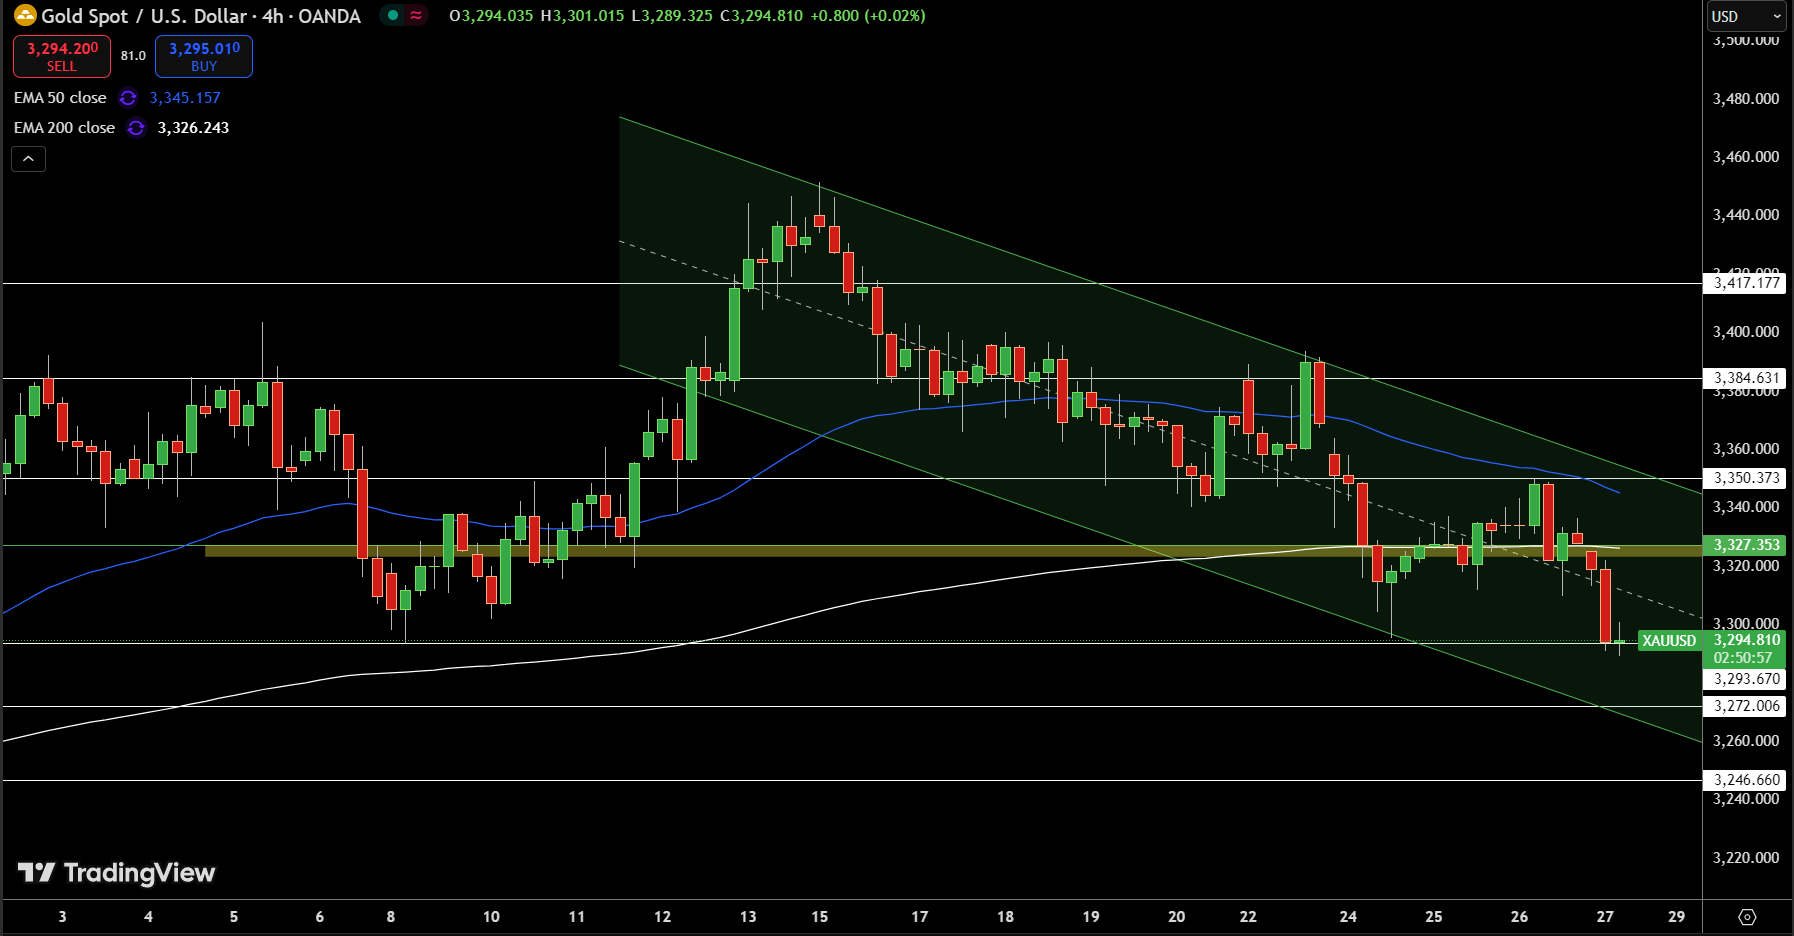The height and width of the screenshot is (936, 1794).
Task: Click the 3,246.660 price level label
Action: pos(1745,780)
